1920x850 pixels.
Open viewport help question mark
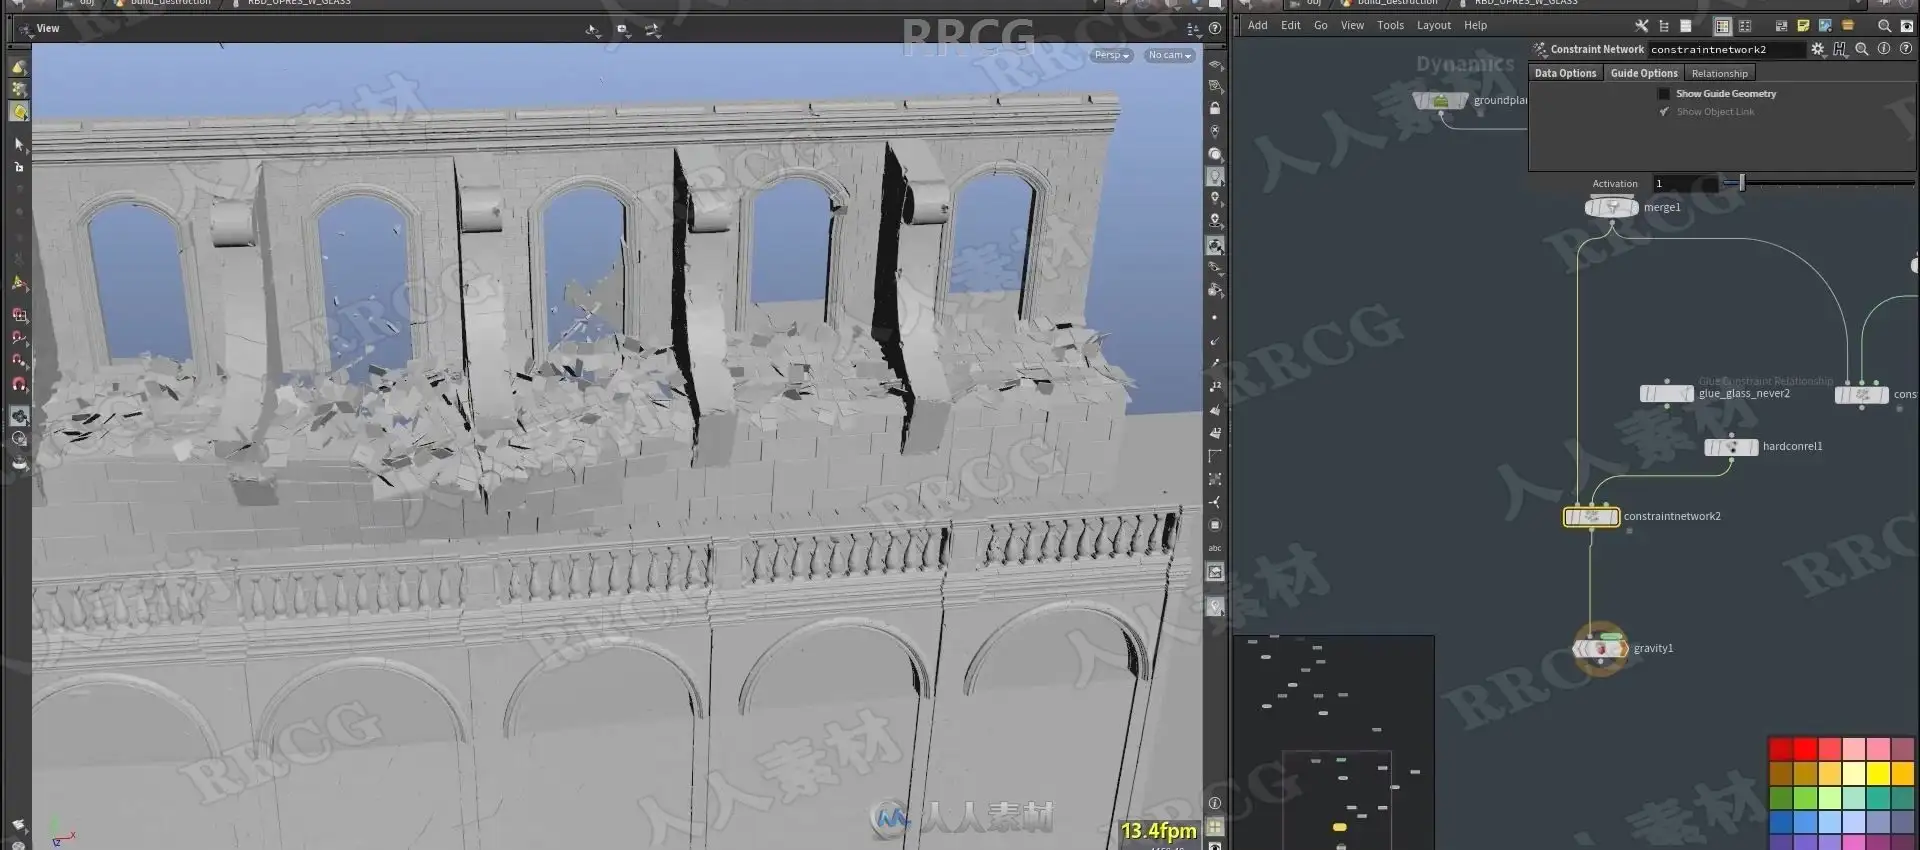[1215, 29]
